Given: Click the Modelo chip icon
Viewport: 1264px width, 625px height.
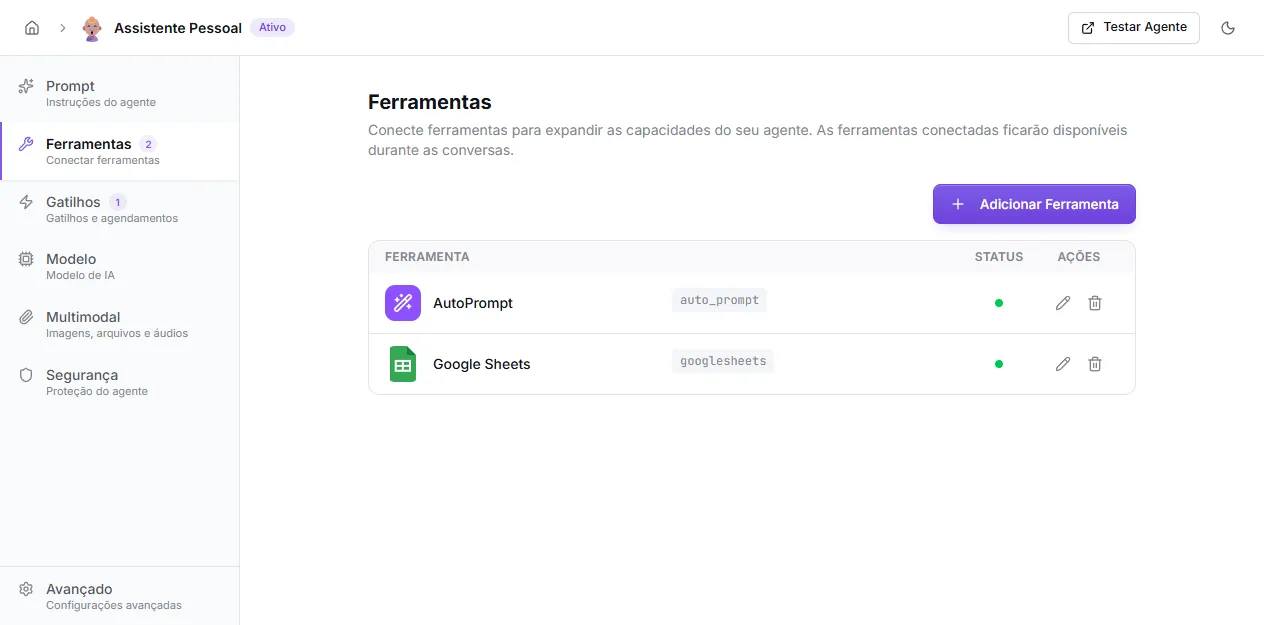Looking at the screenshot, I should [26, 259].
